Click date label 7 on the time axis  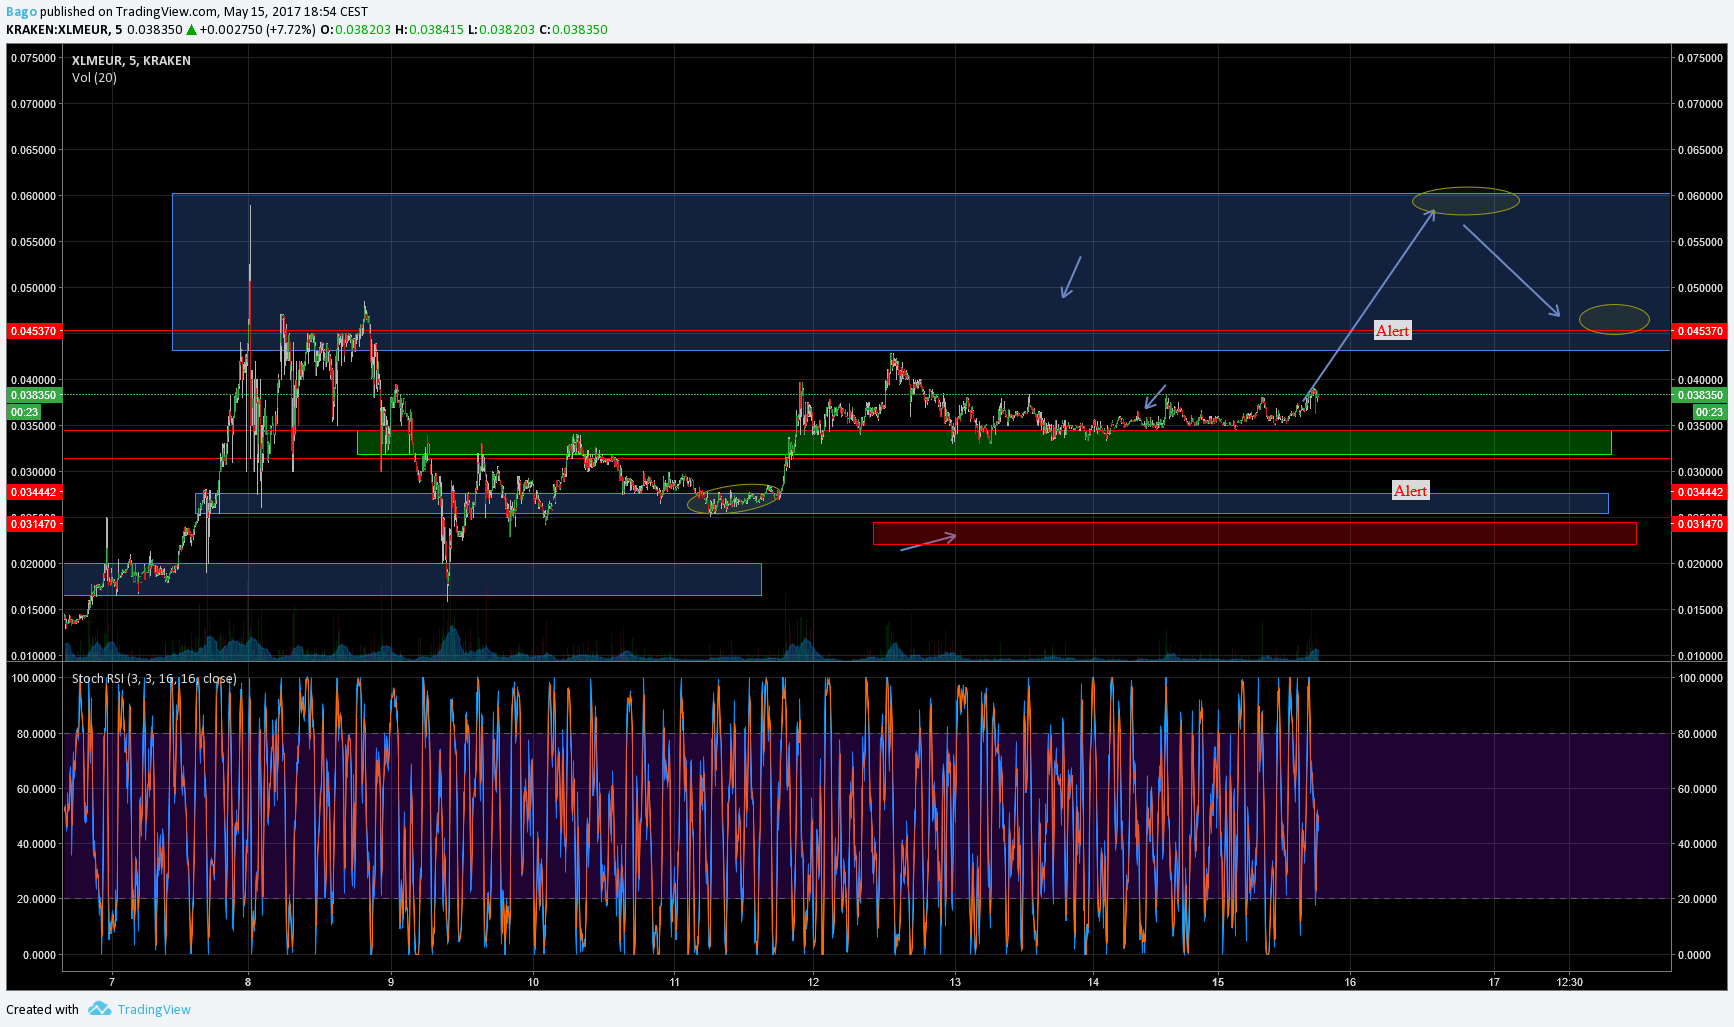[x=112, y=982]
